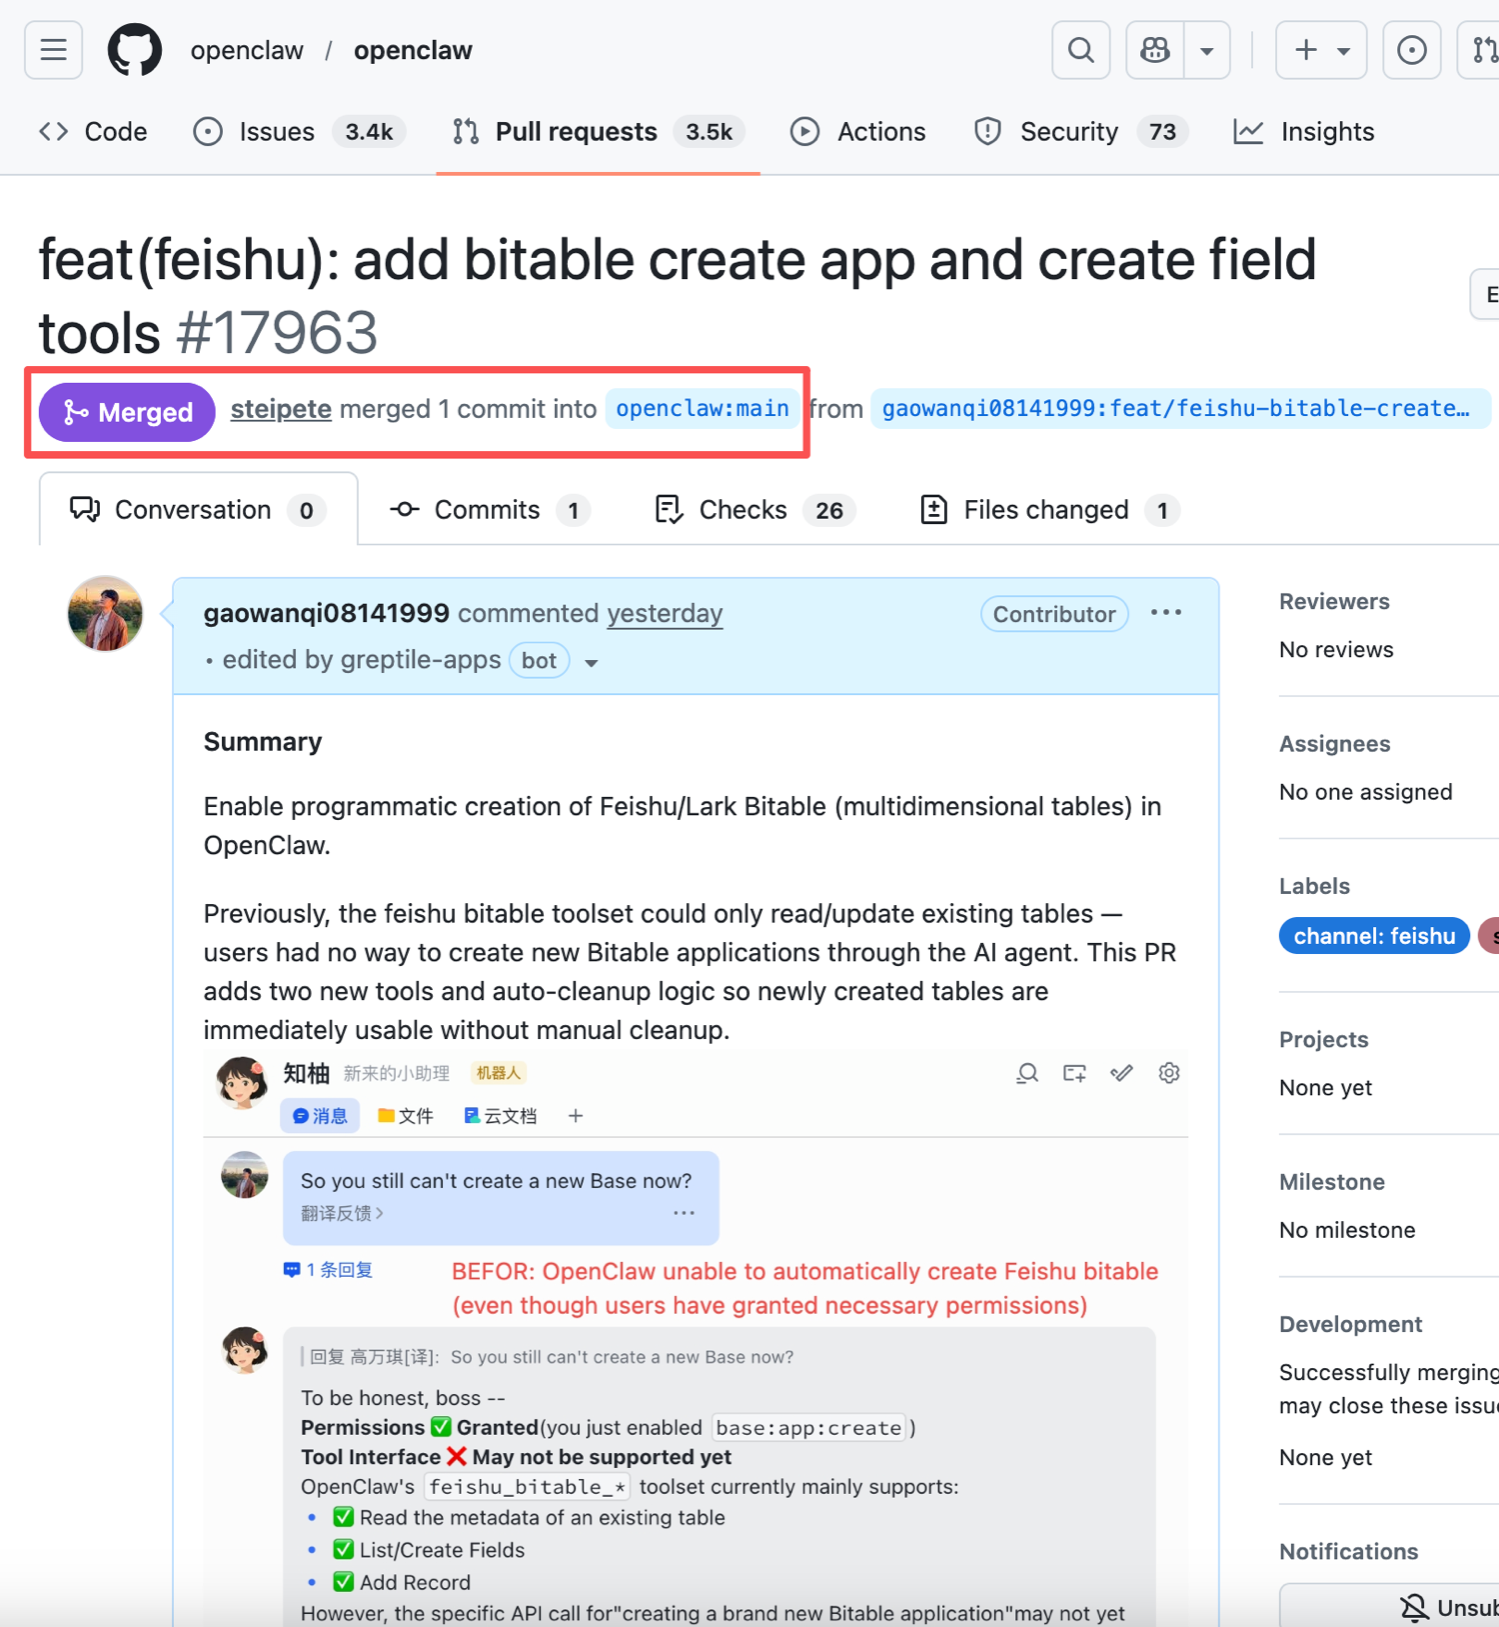Open the Copilot icon button
Image resolution: width=1499 pixels, height=1627 pixels.
click(1155, 50)
